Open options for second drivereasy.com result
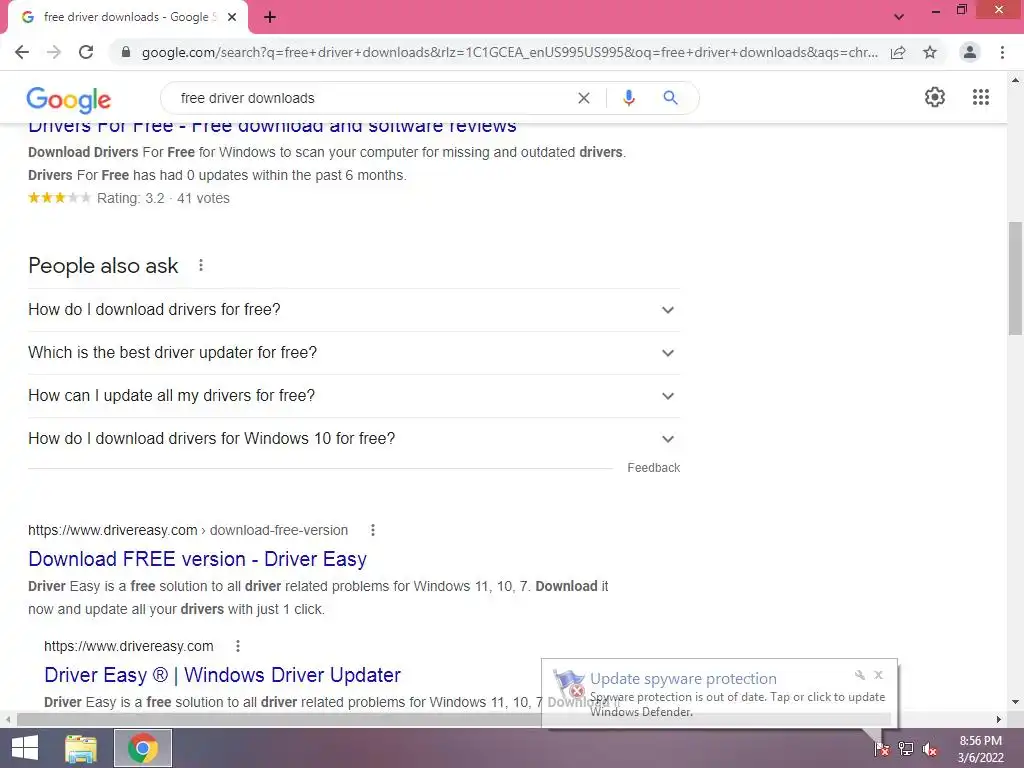This screenshot has width=1024, height=768. pyautogui.click(x=238, y=646)
